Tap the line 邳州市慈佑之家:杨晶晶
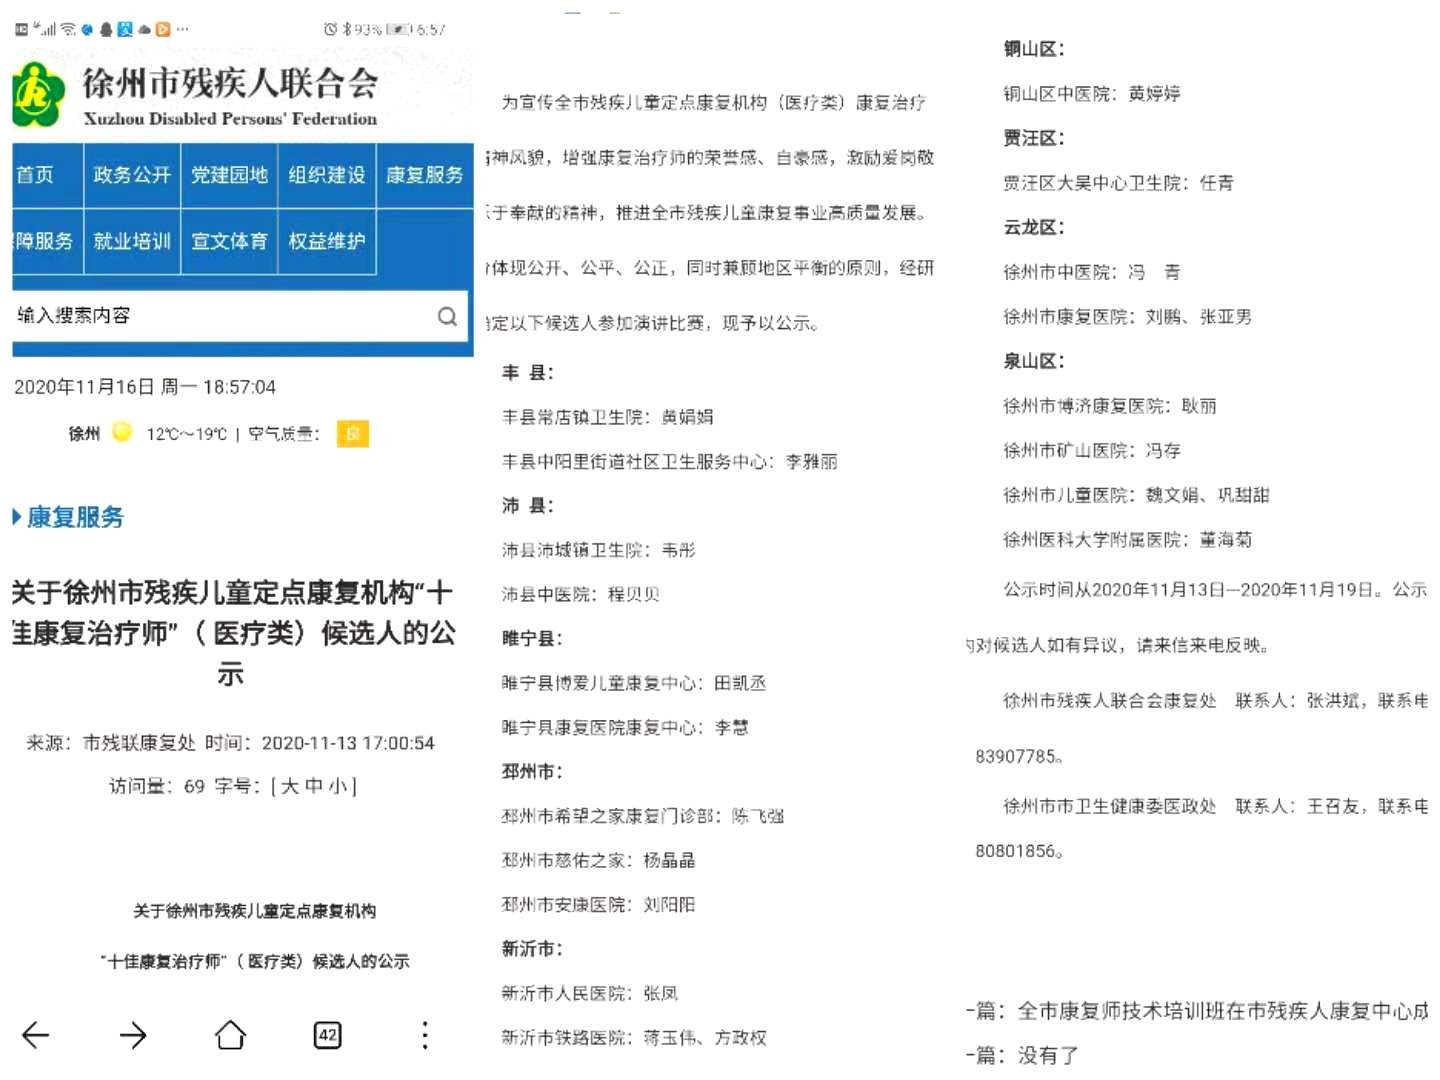The image size is (1440, 1080). 599,860
